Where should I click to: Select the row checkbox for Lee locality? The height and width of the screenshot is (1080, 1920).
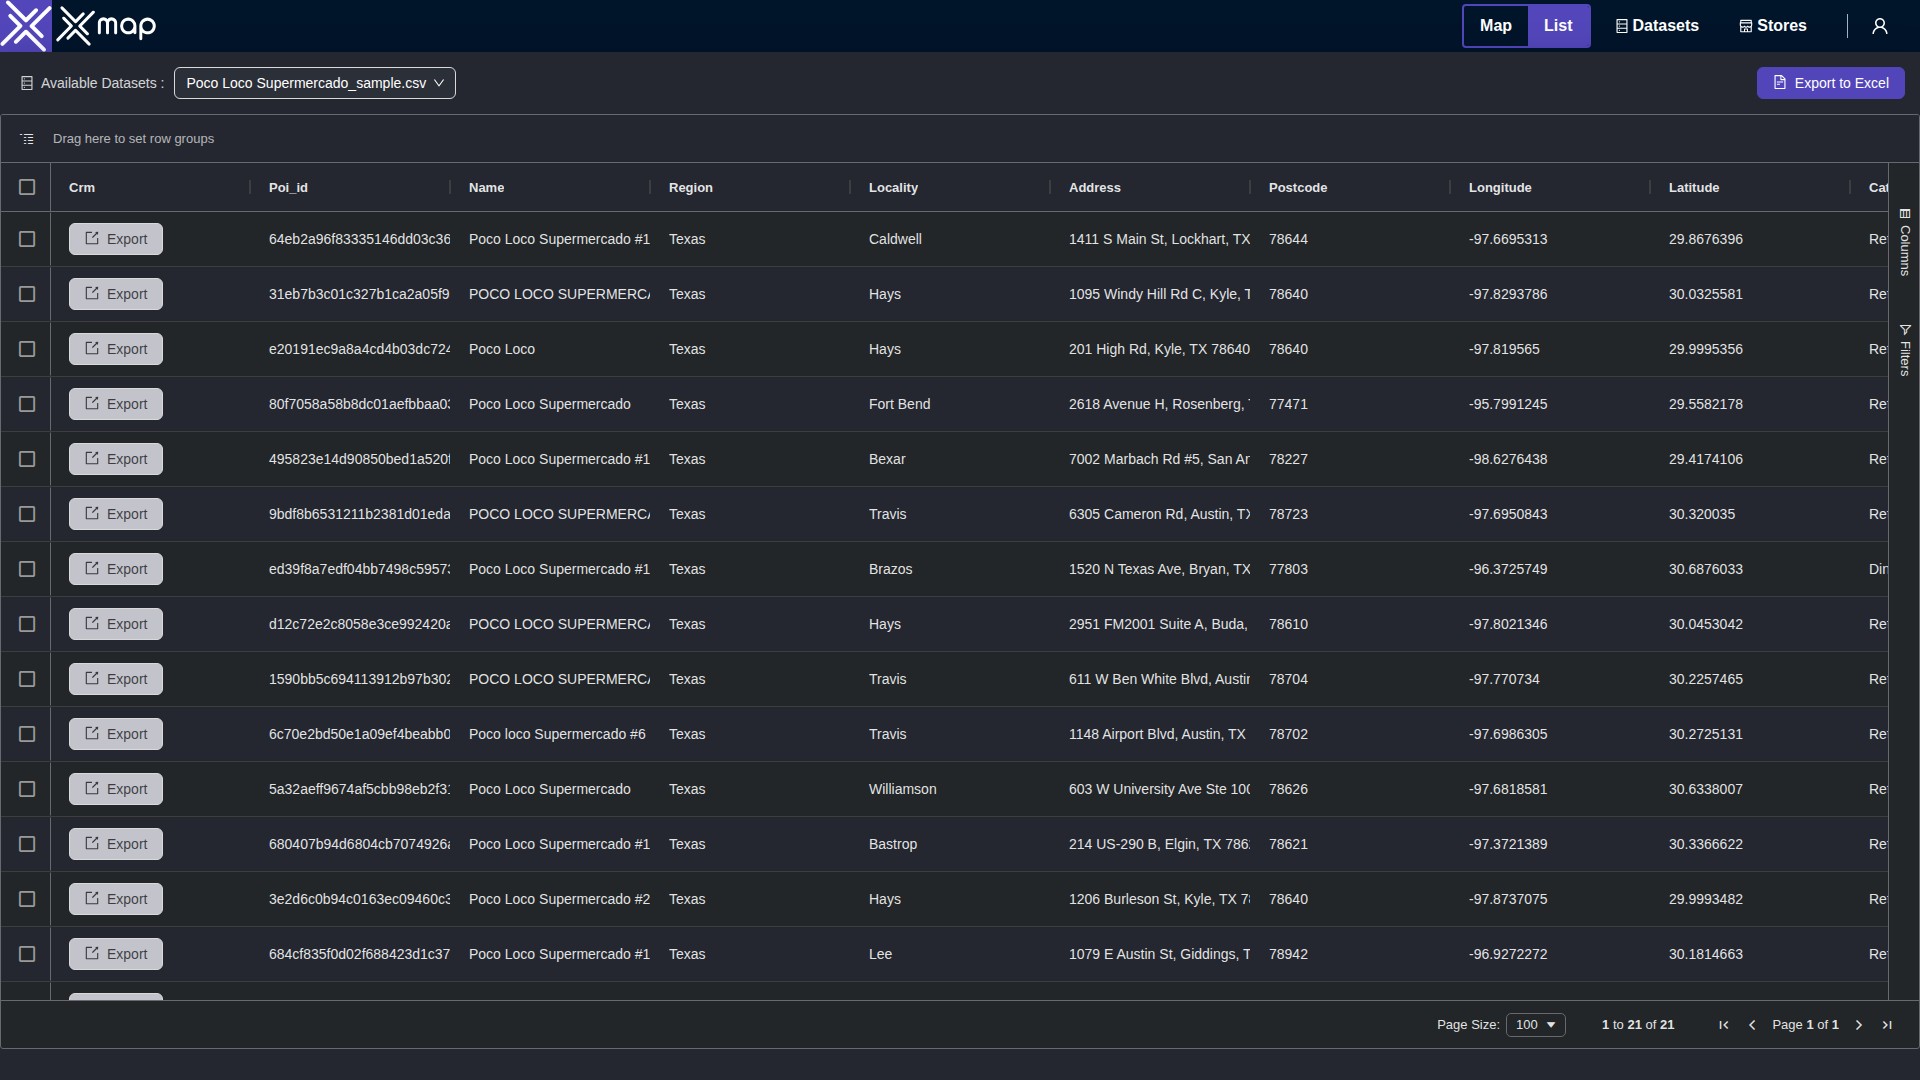[x=27, y=954]
